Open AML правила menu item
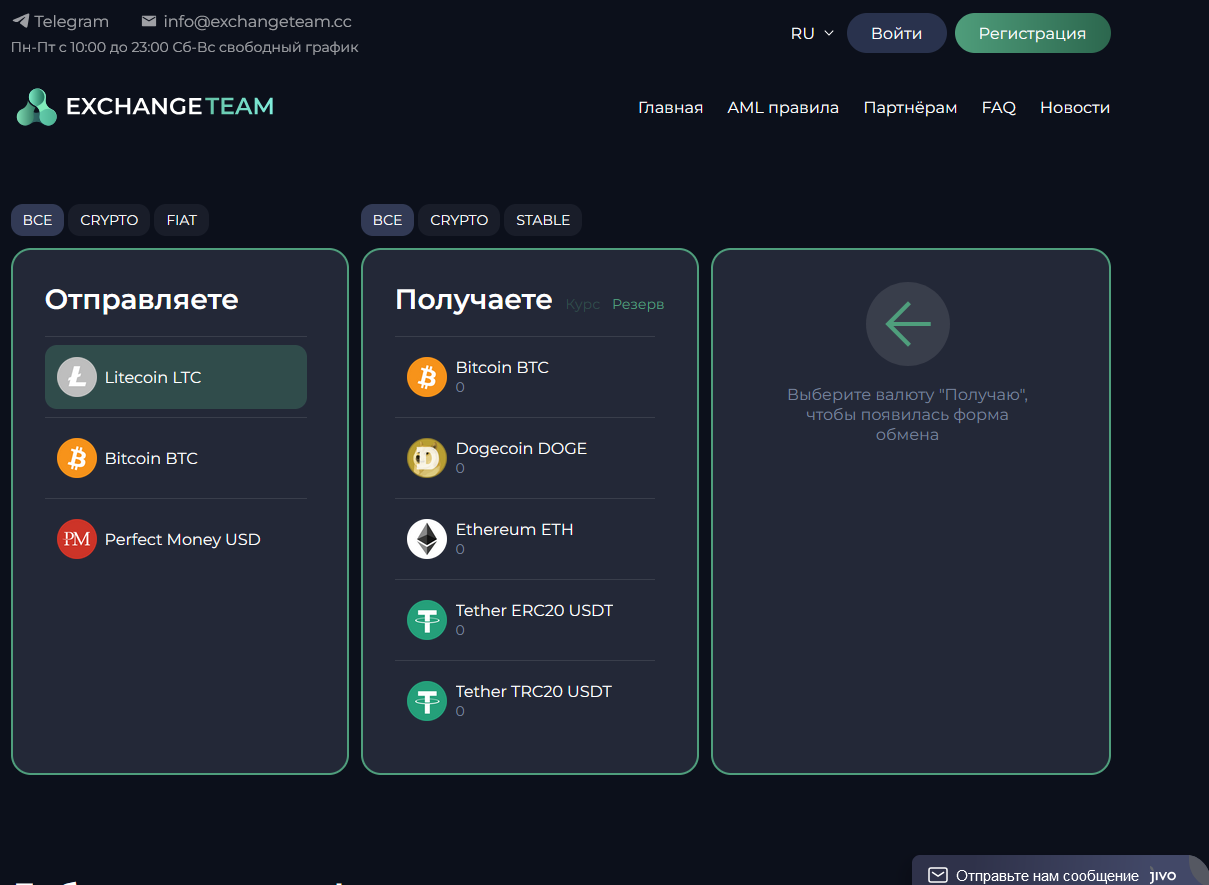Screen dimensions: 1209x885 pyautogui.click(x=783, y=108)
